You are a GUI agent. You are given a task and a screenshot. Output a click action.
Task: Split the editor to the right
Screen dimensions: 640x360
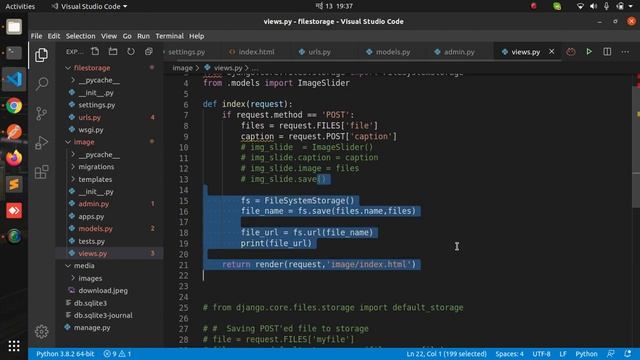click(607, 51)
